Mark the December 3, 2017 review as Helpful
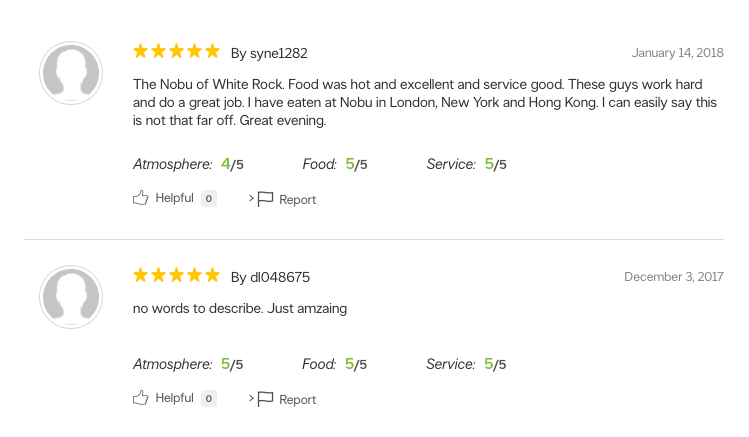This screenshot has width=749, height=437. 174,398
